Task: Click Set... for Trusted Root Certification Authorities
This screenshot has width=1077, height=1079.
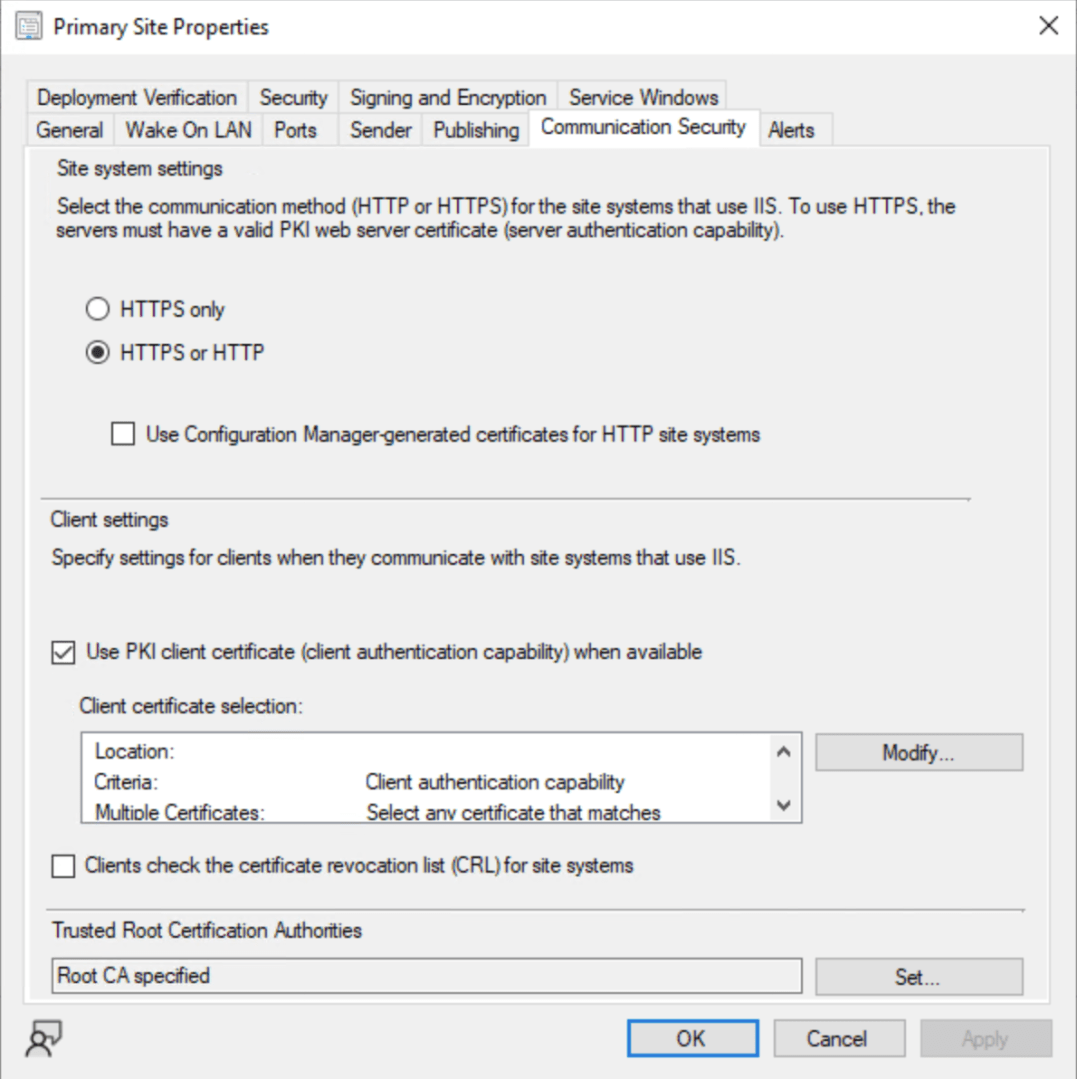Action: pos(918,977)
